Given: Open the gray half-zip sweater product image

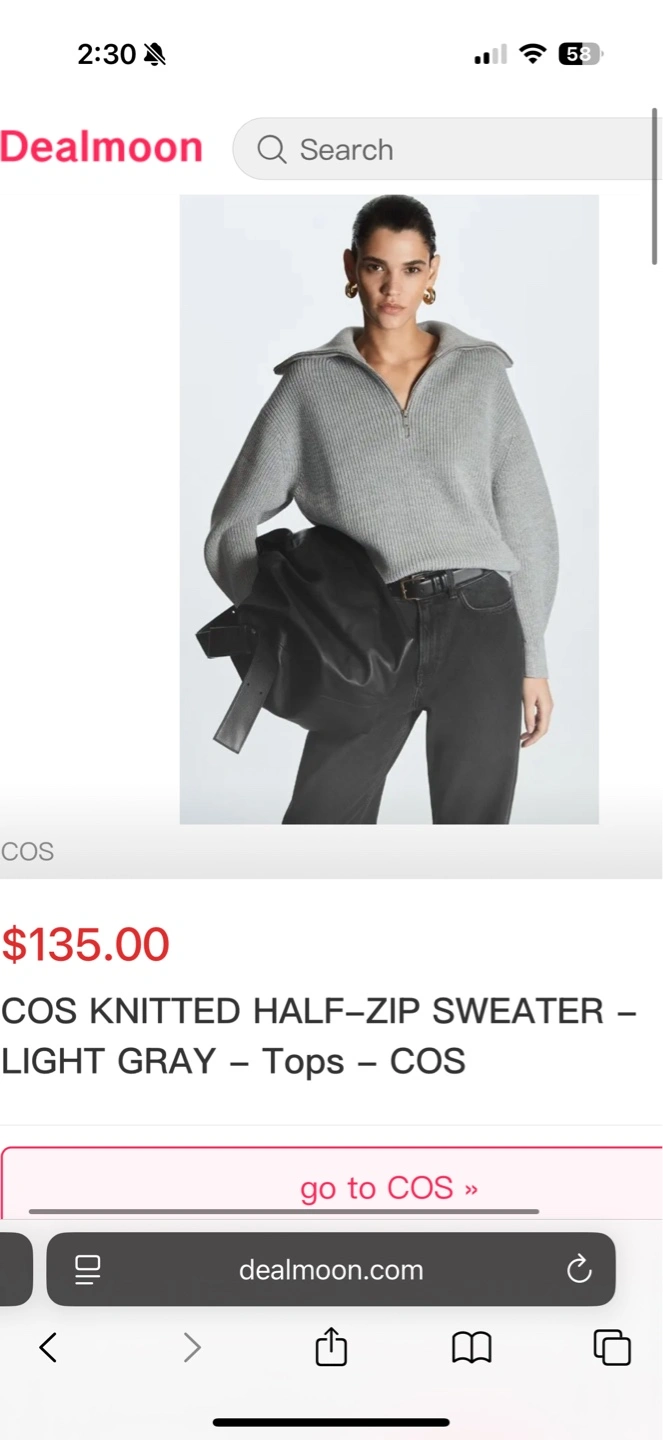Looking at the screenshot, I should click(x=389, y=509).
